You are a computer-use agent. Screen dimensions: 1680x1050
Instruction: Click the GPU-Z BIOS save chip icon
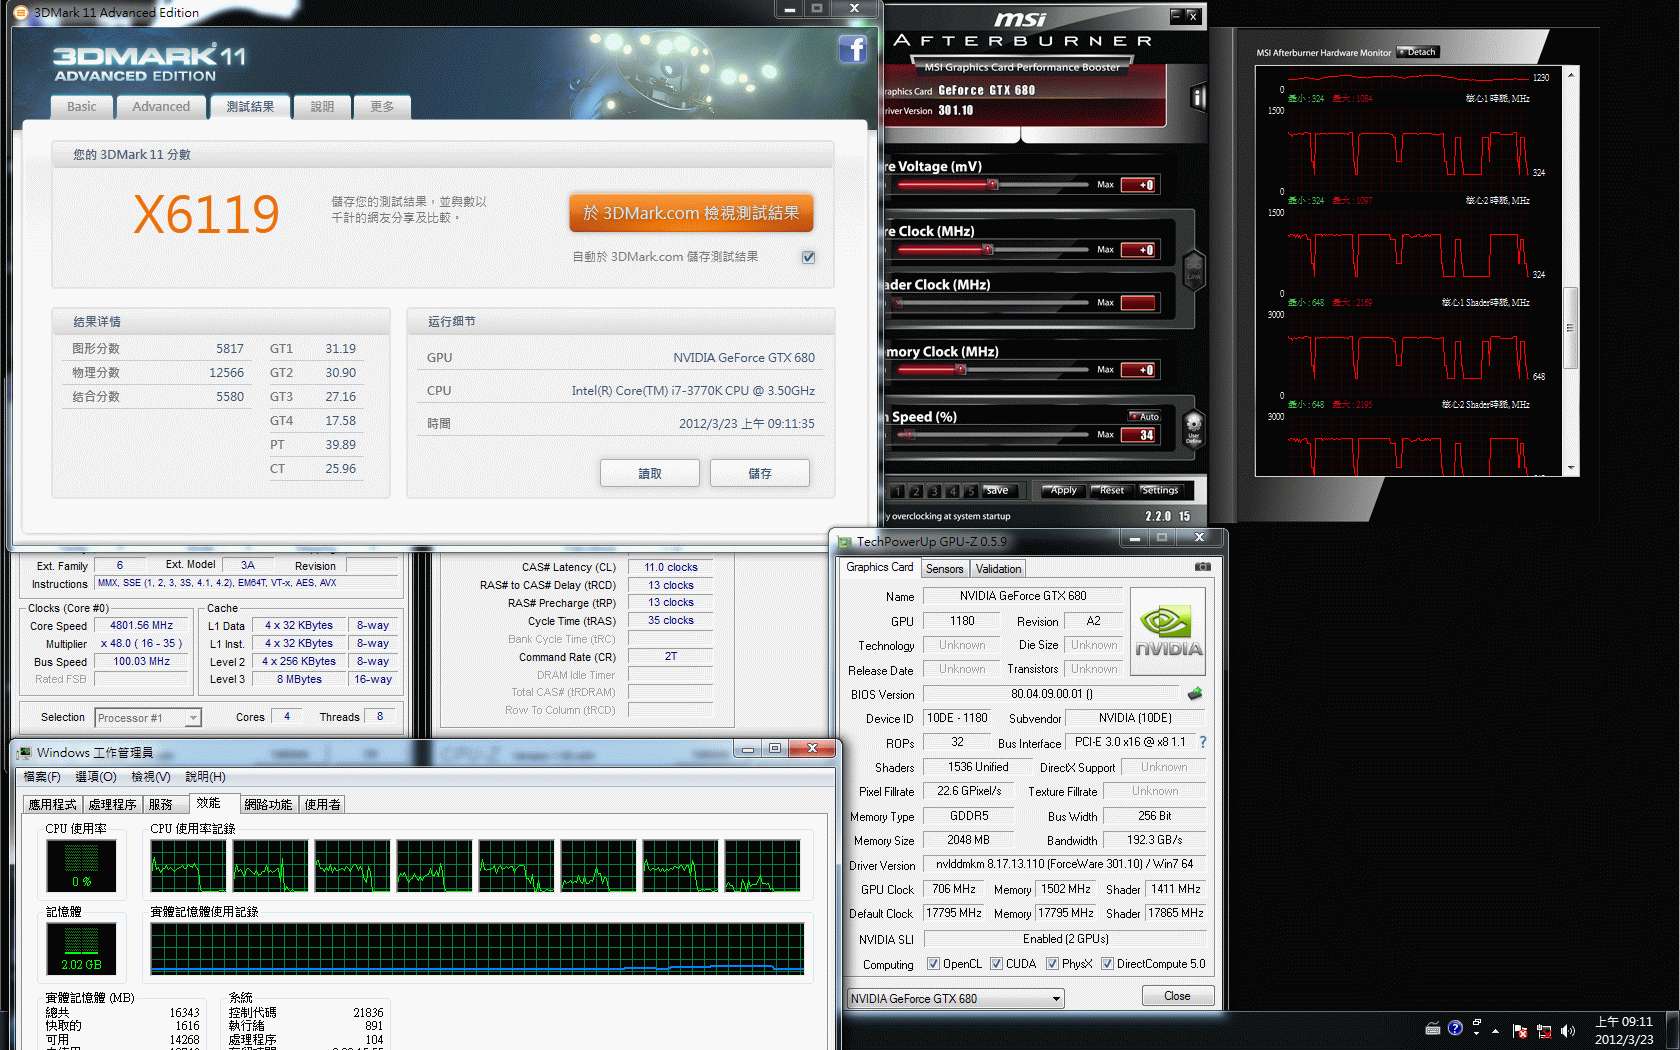[1195, 694]
